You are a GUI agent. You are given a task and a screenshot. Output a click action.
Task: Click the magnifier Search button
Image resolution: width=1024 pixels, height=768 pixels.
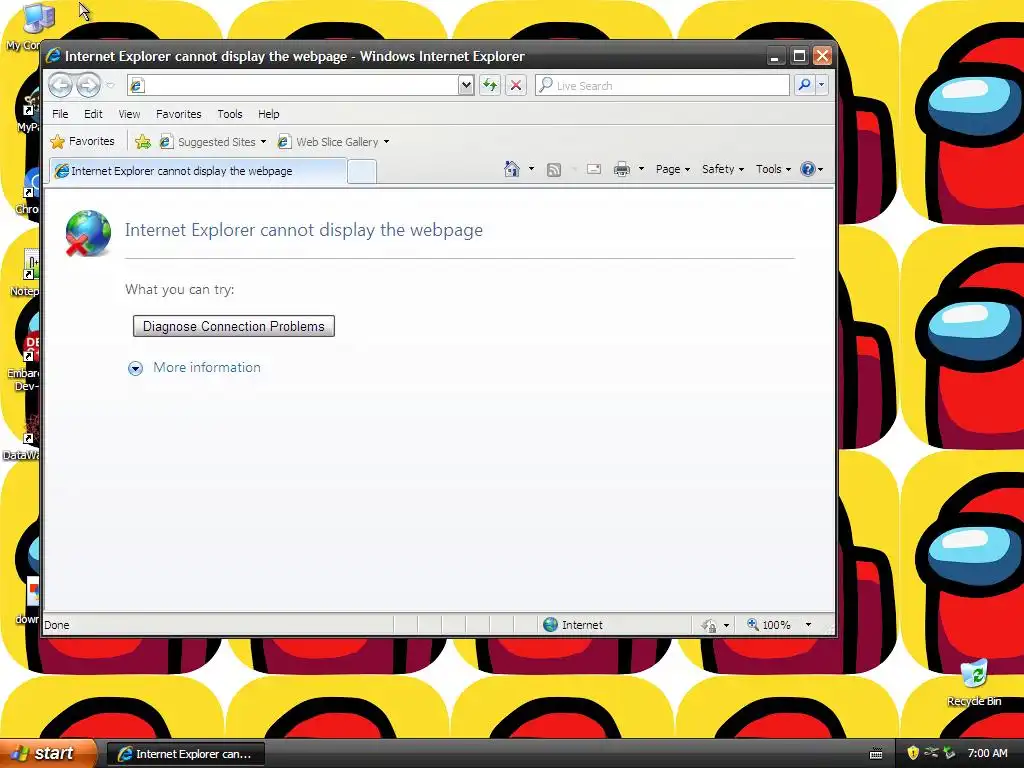pyautogui.click(x=805, y=85)
